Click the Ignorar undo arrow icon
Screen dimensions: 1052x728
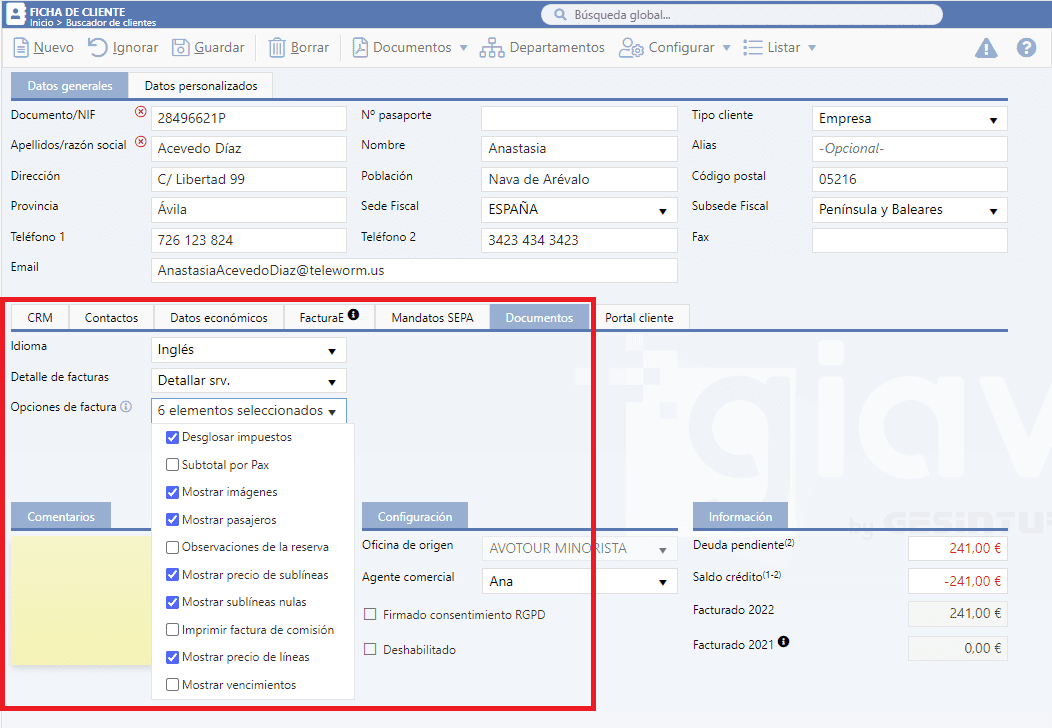(x=98, y=48)
